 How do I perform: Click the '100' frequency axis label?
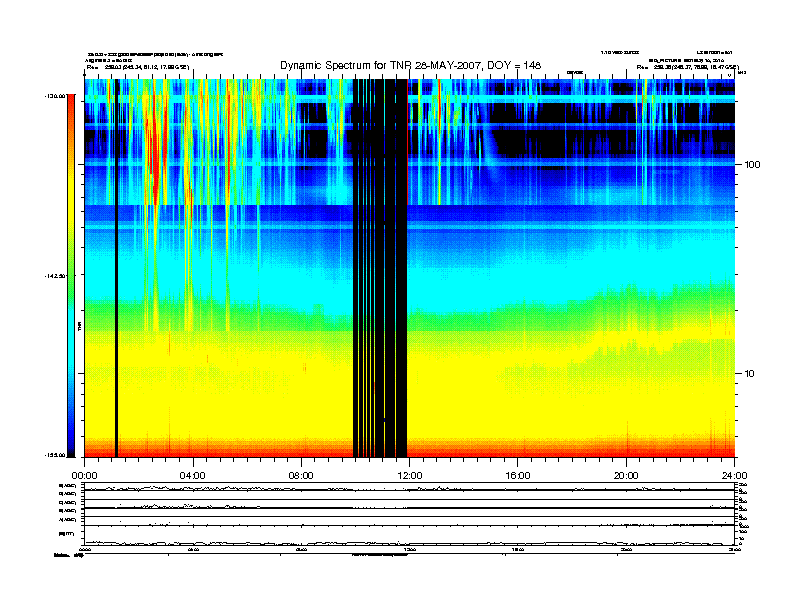[x=753, y=165]
